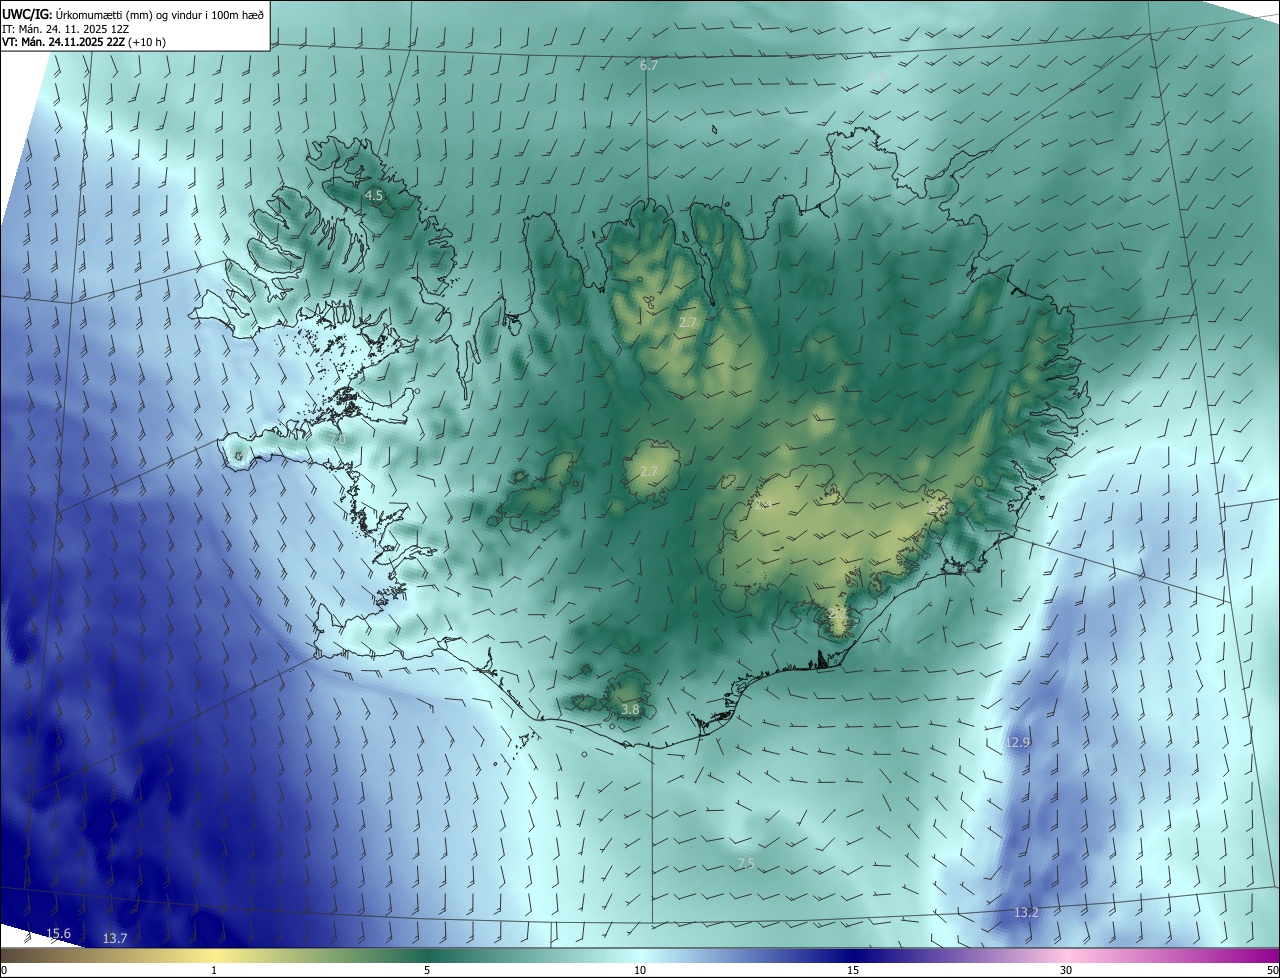Click the colorbar tick label 5

point(427,970)
